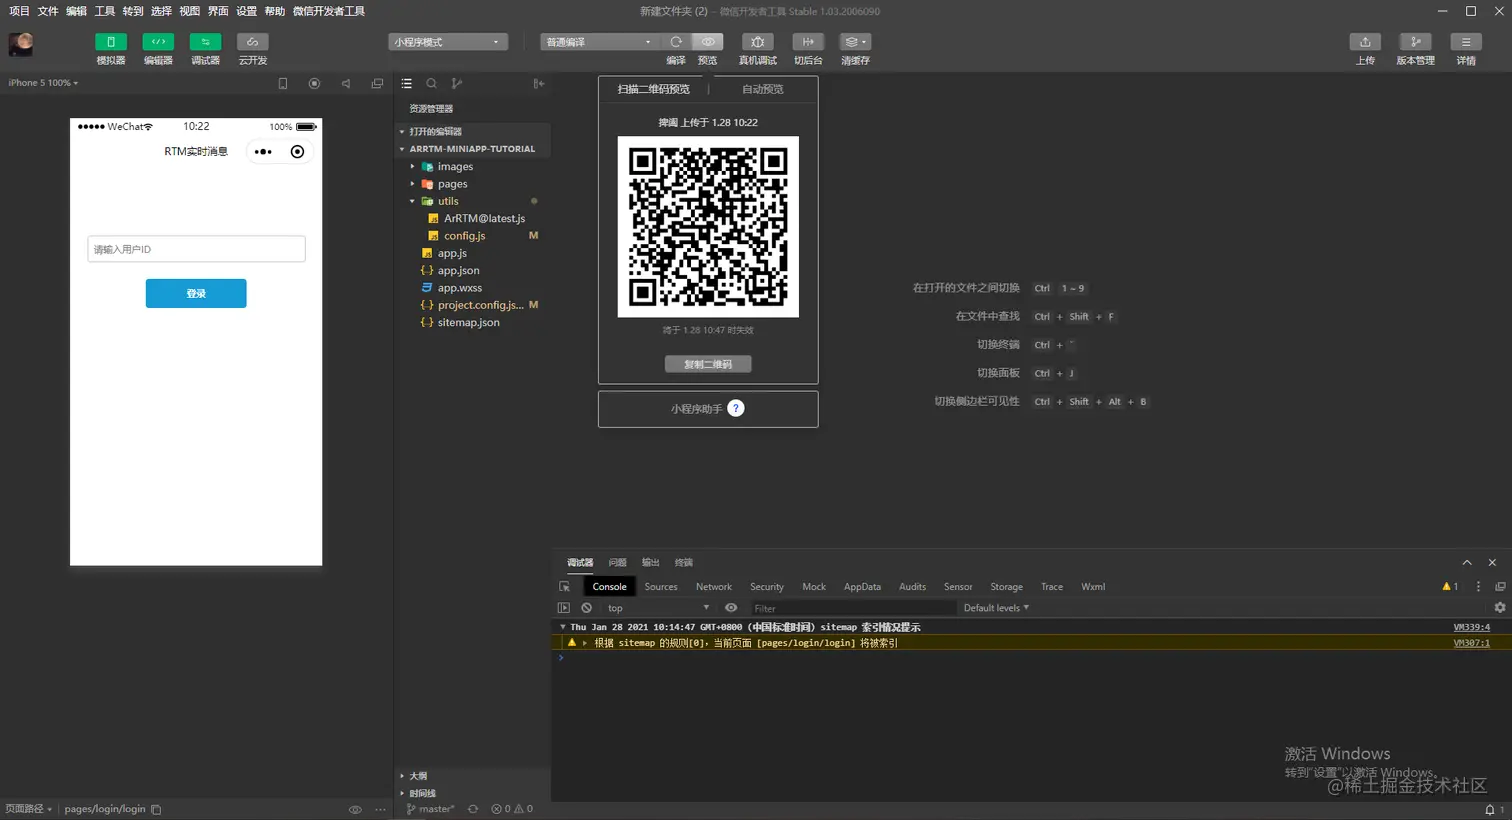Open the editor sidebar search icon

click(x=431, y=84)
